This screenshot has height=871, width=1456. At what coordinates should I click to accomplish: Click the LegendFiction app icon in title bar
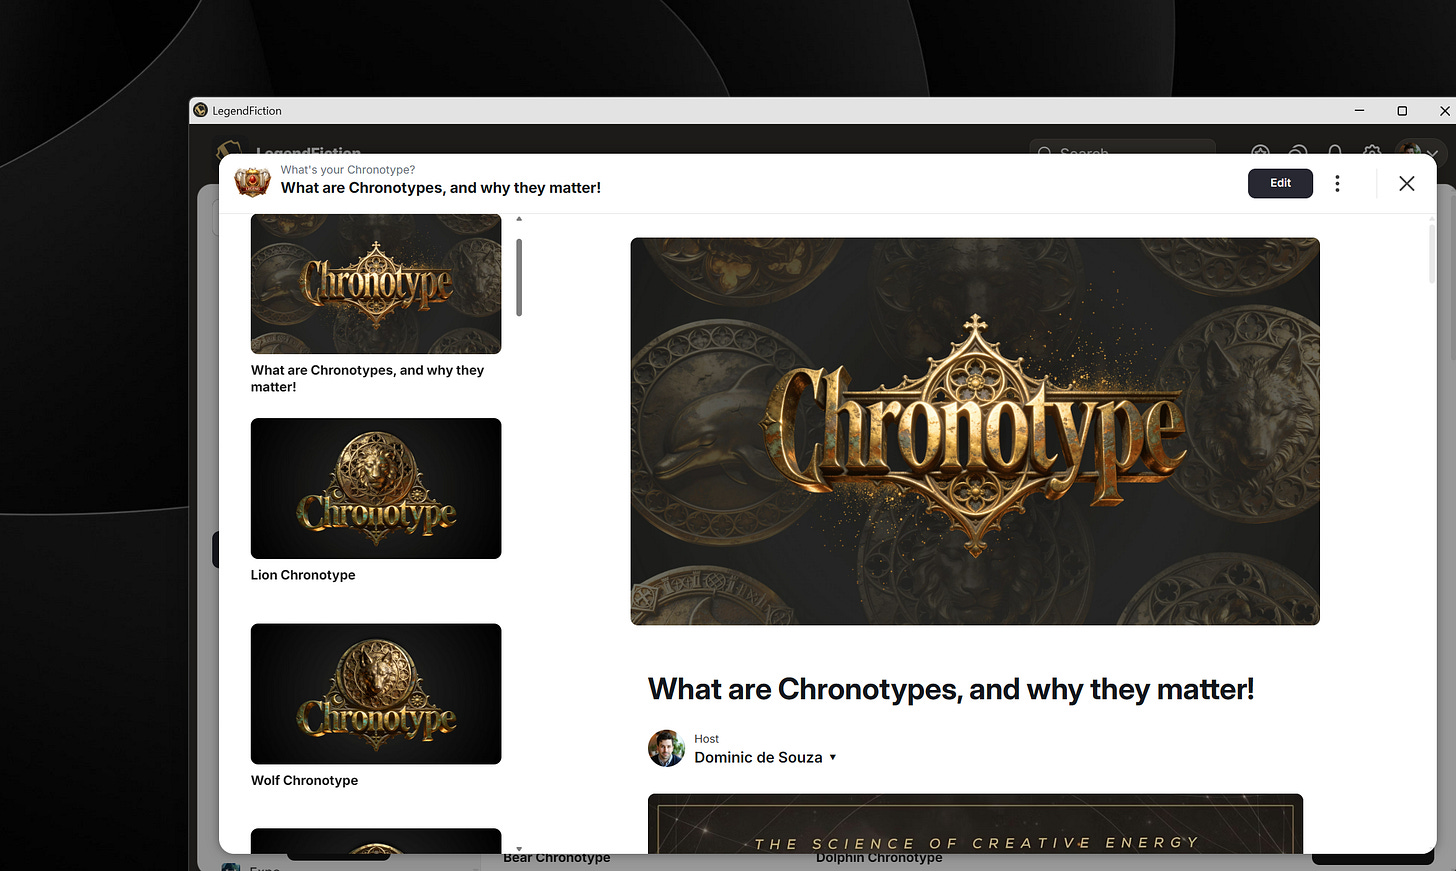pos(200,110)
